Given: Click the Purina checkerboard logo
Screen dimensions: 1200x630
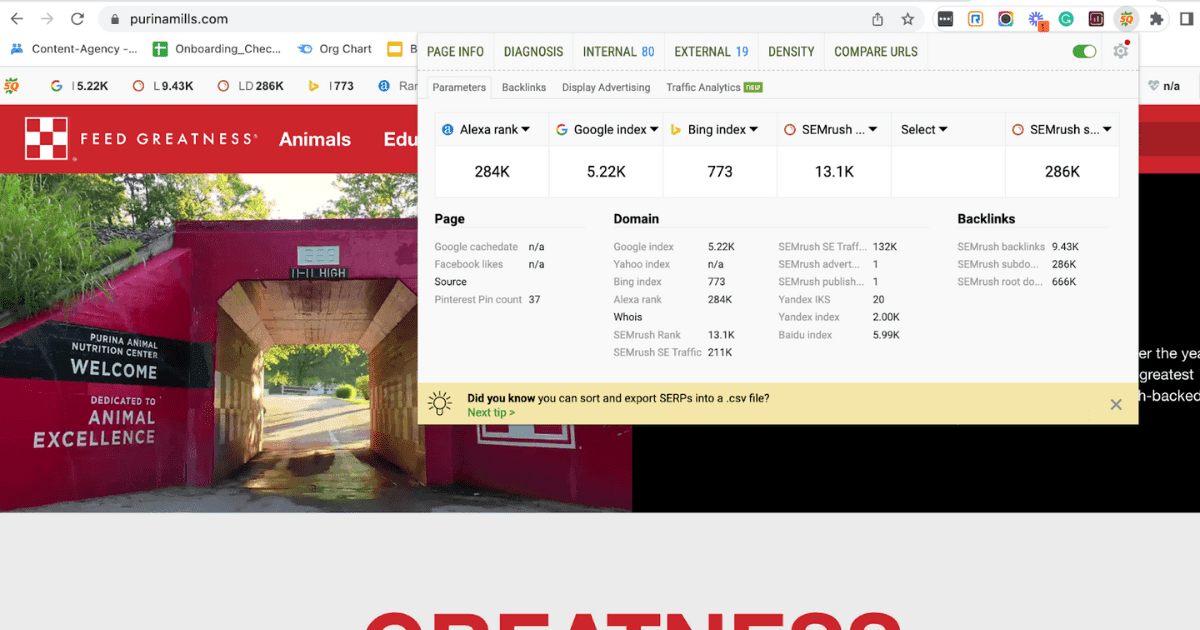Looking at the screenshot, I should 46,138.
